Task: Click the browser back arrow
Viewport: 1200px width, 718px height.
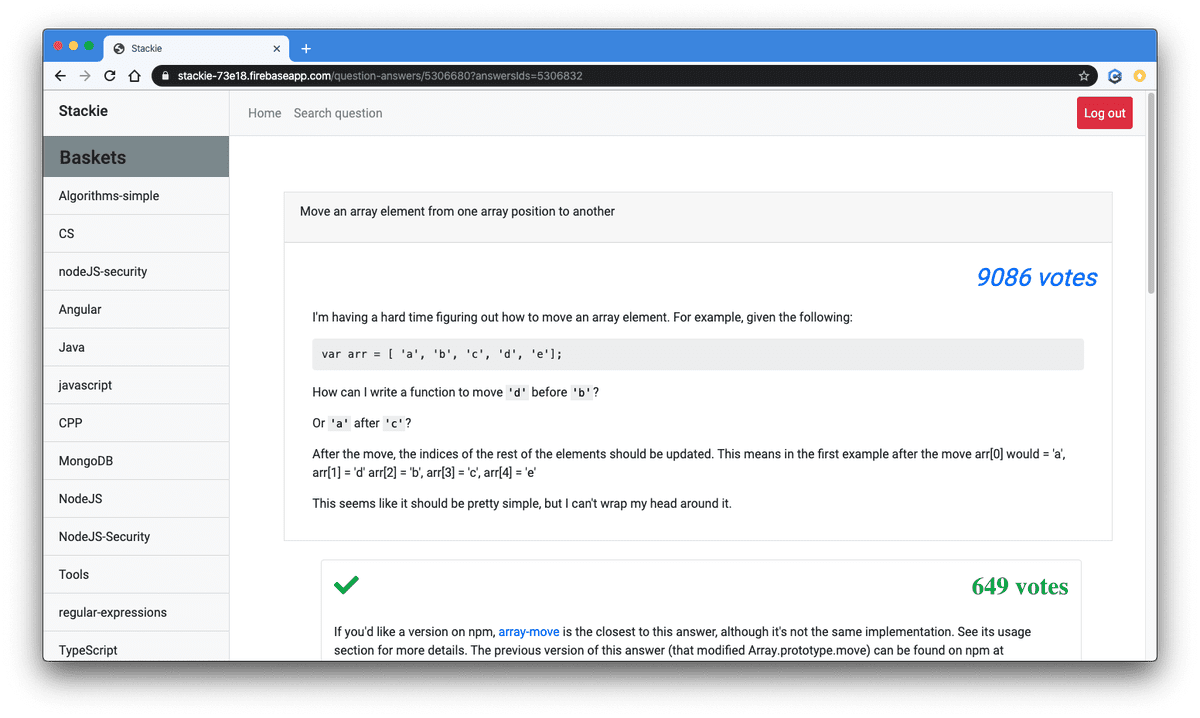Action: [61, 76]
